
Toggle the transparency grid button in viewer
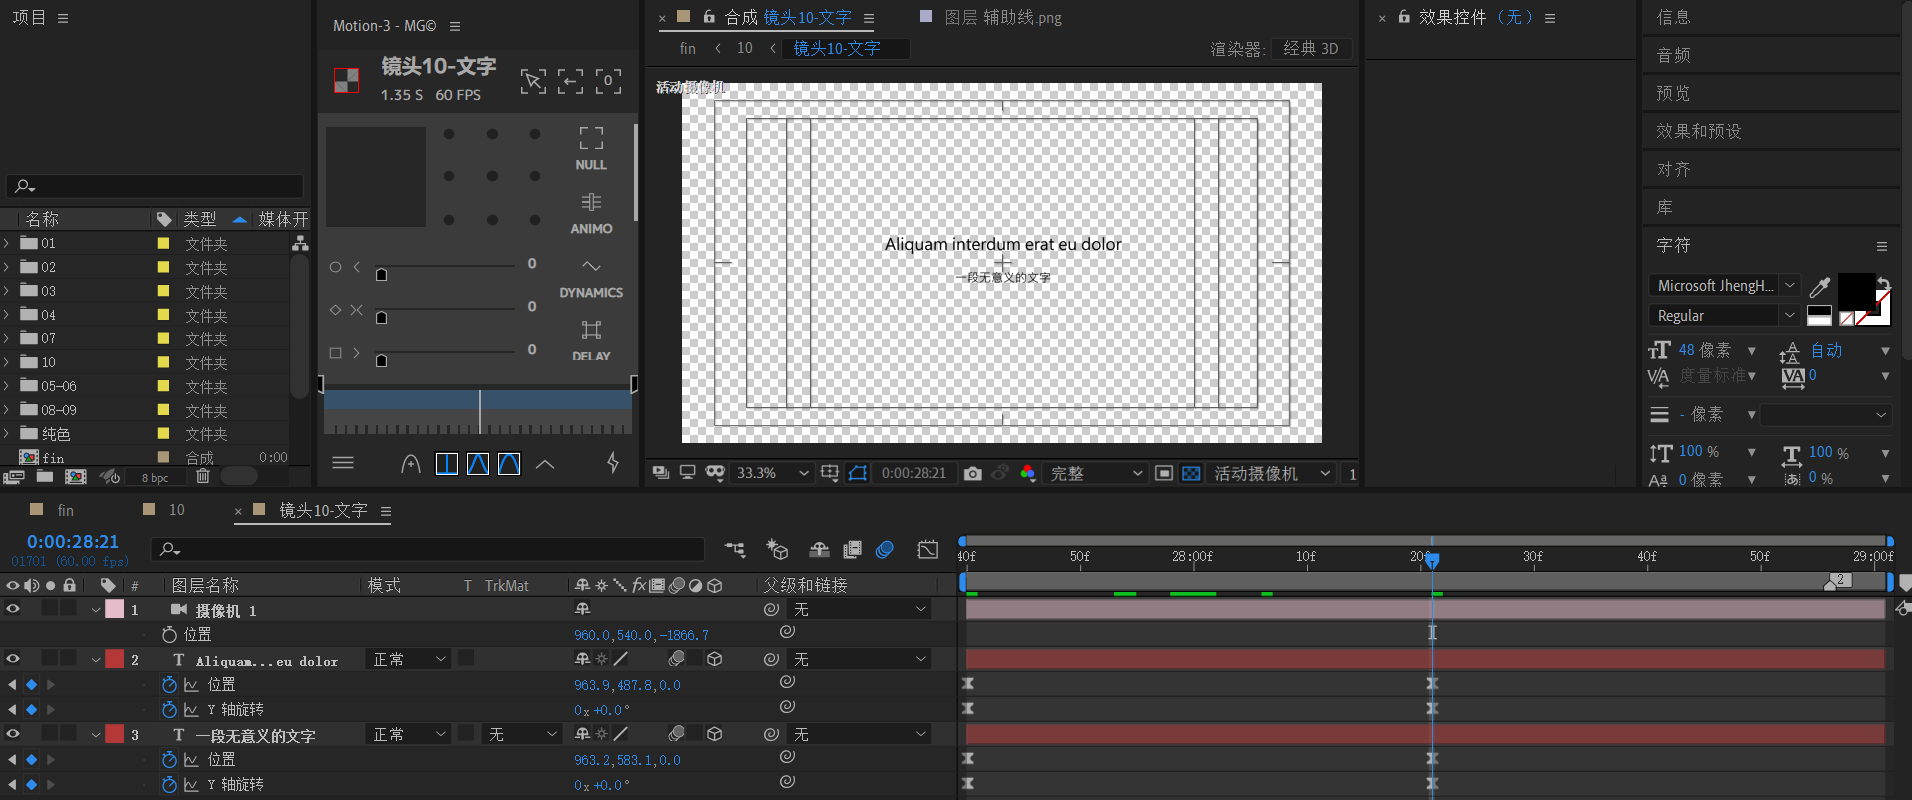(1191, 473)
